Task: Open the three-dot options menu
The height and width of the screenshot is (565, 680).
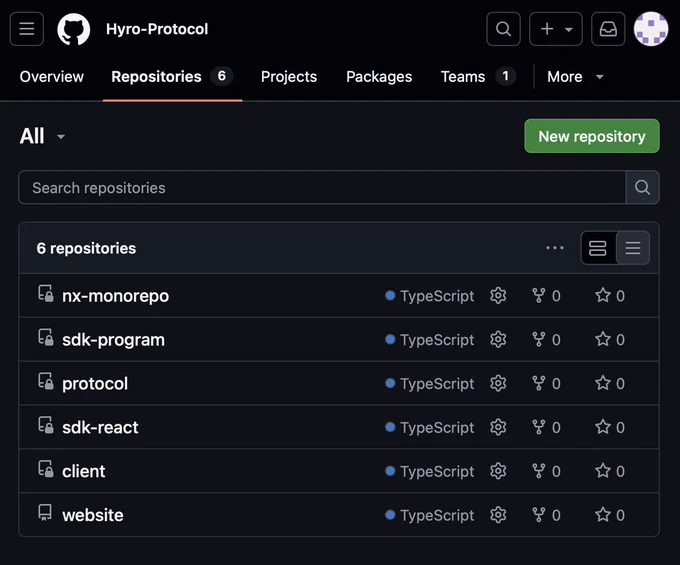Action: 555,248
